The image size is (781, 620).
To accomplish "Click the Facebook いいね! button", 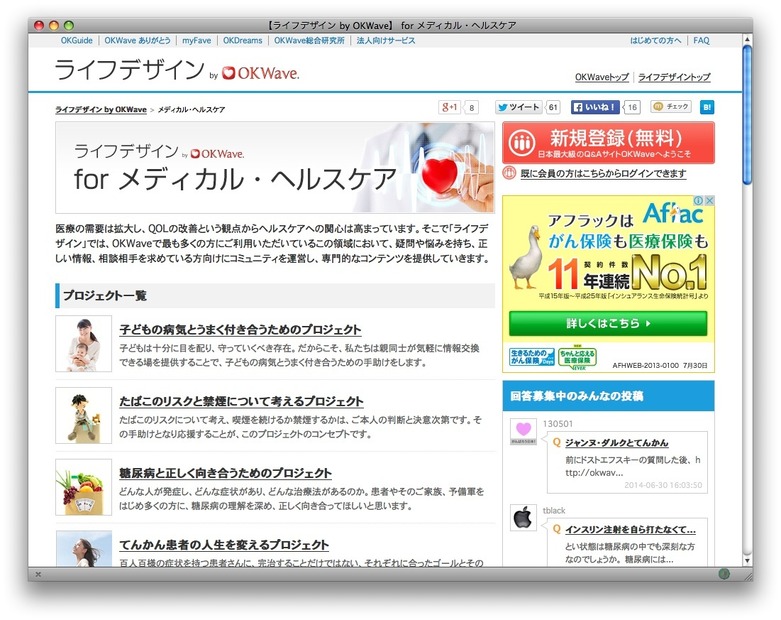I will 595,107.
